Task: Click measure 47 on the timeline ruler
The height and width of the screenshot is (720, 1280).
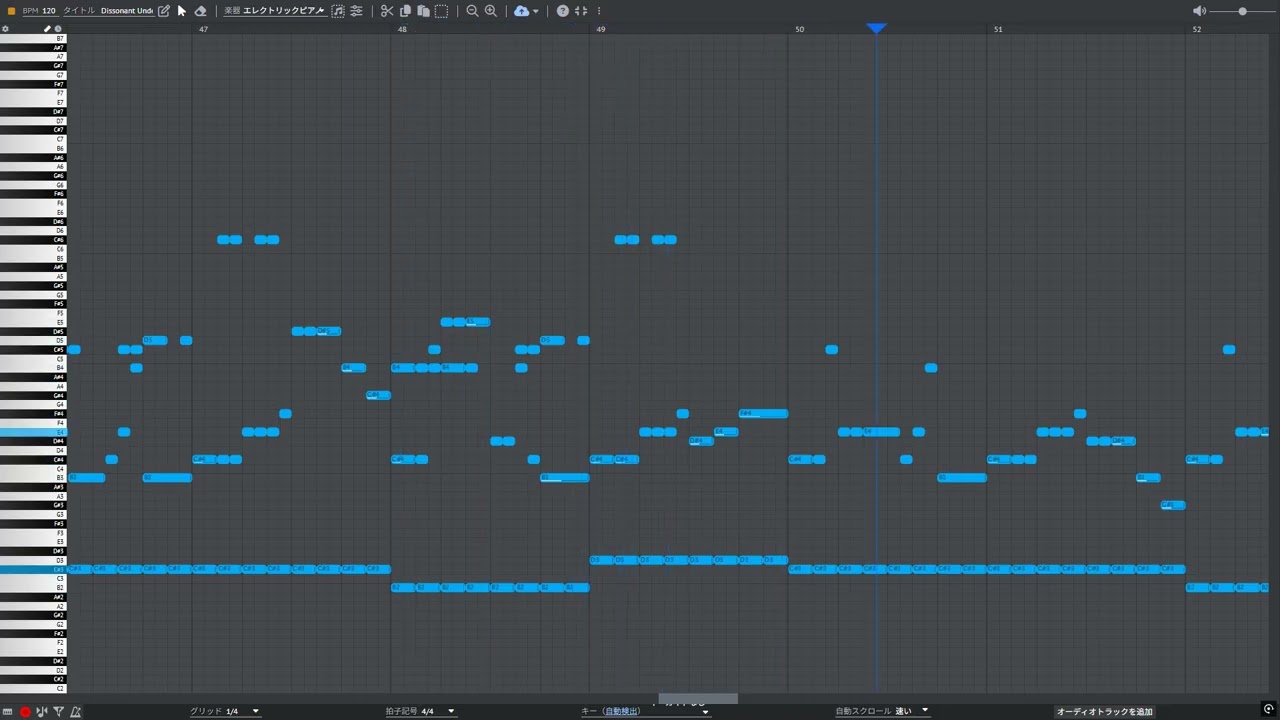Action: point(203,29)
